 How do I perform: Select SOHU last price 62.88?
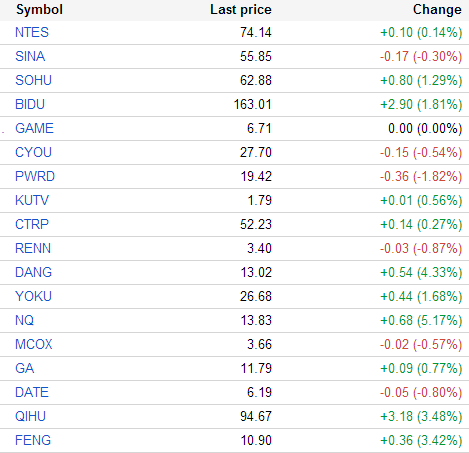256,80
